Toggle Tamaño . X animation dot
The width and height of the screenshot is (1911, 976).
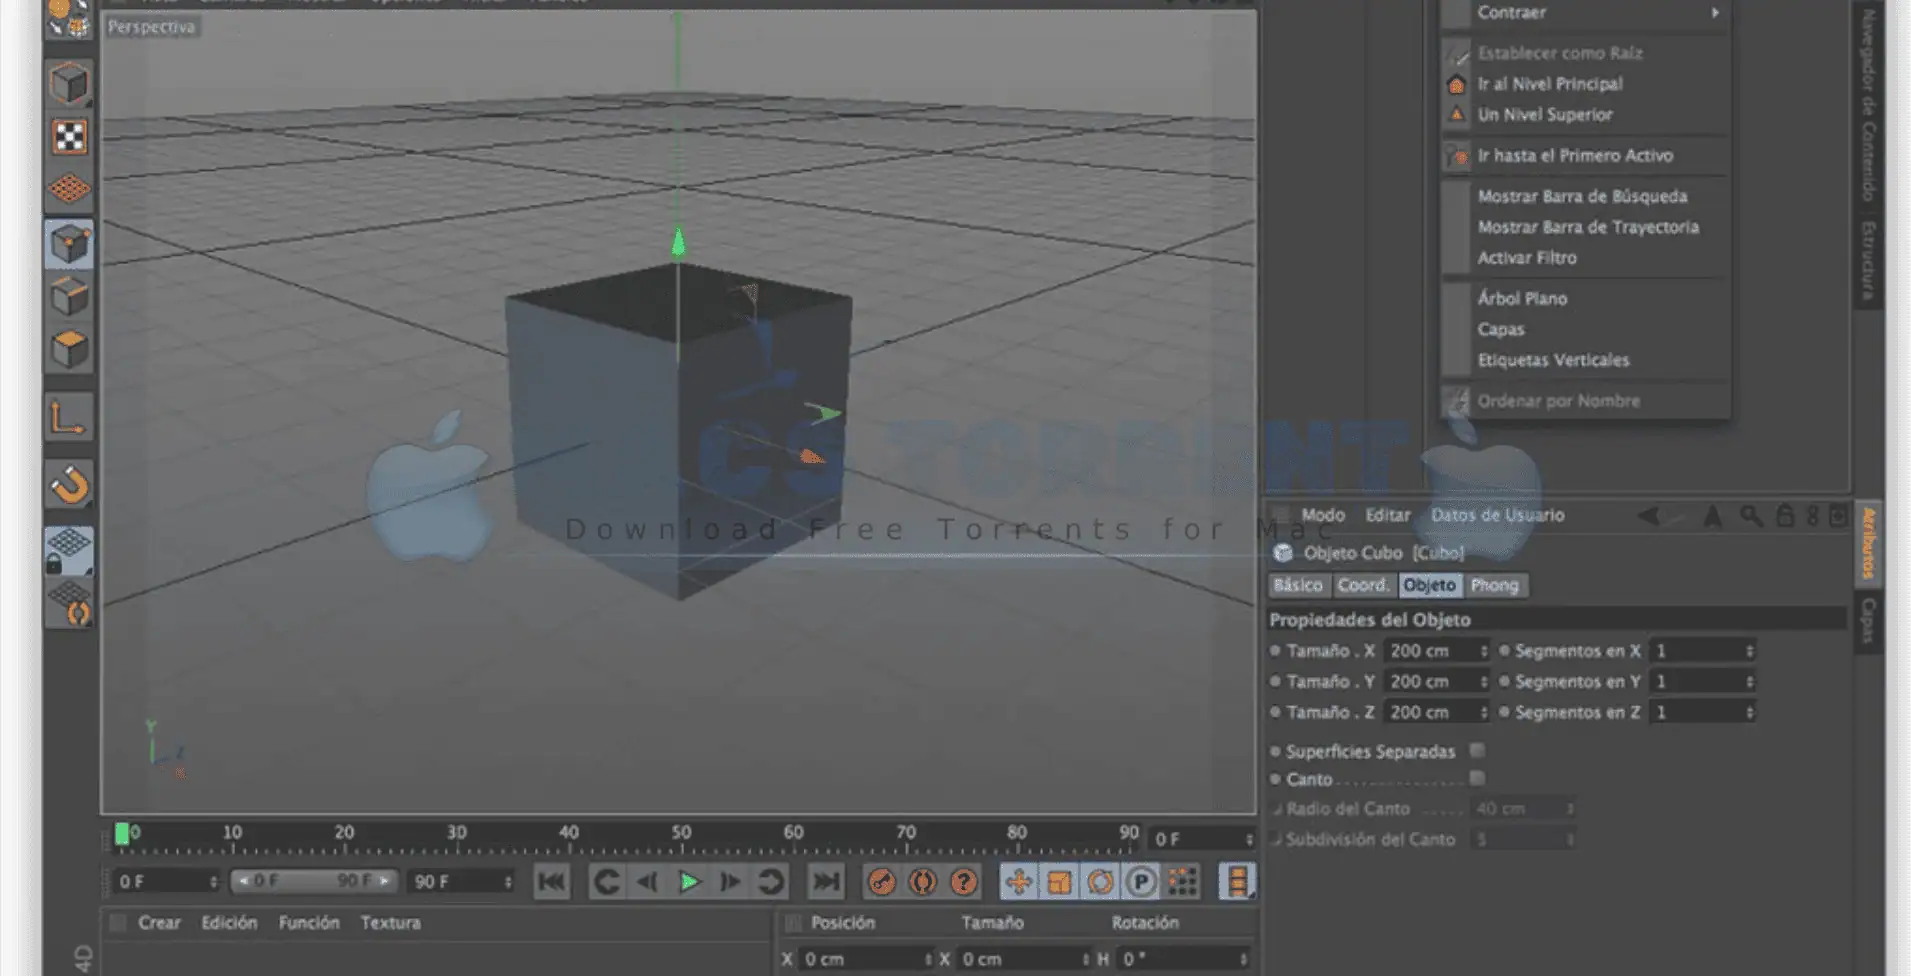[1275, 651]
